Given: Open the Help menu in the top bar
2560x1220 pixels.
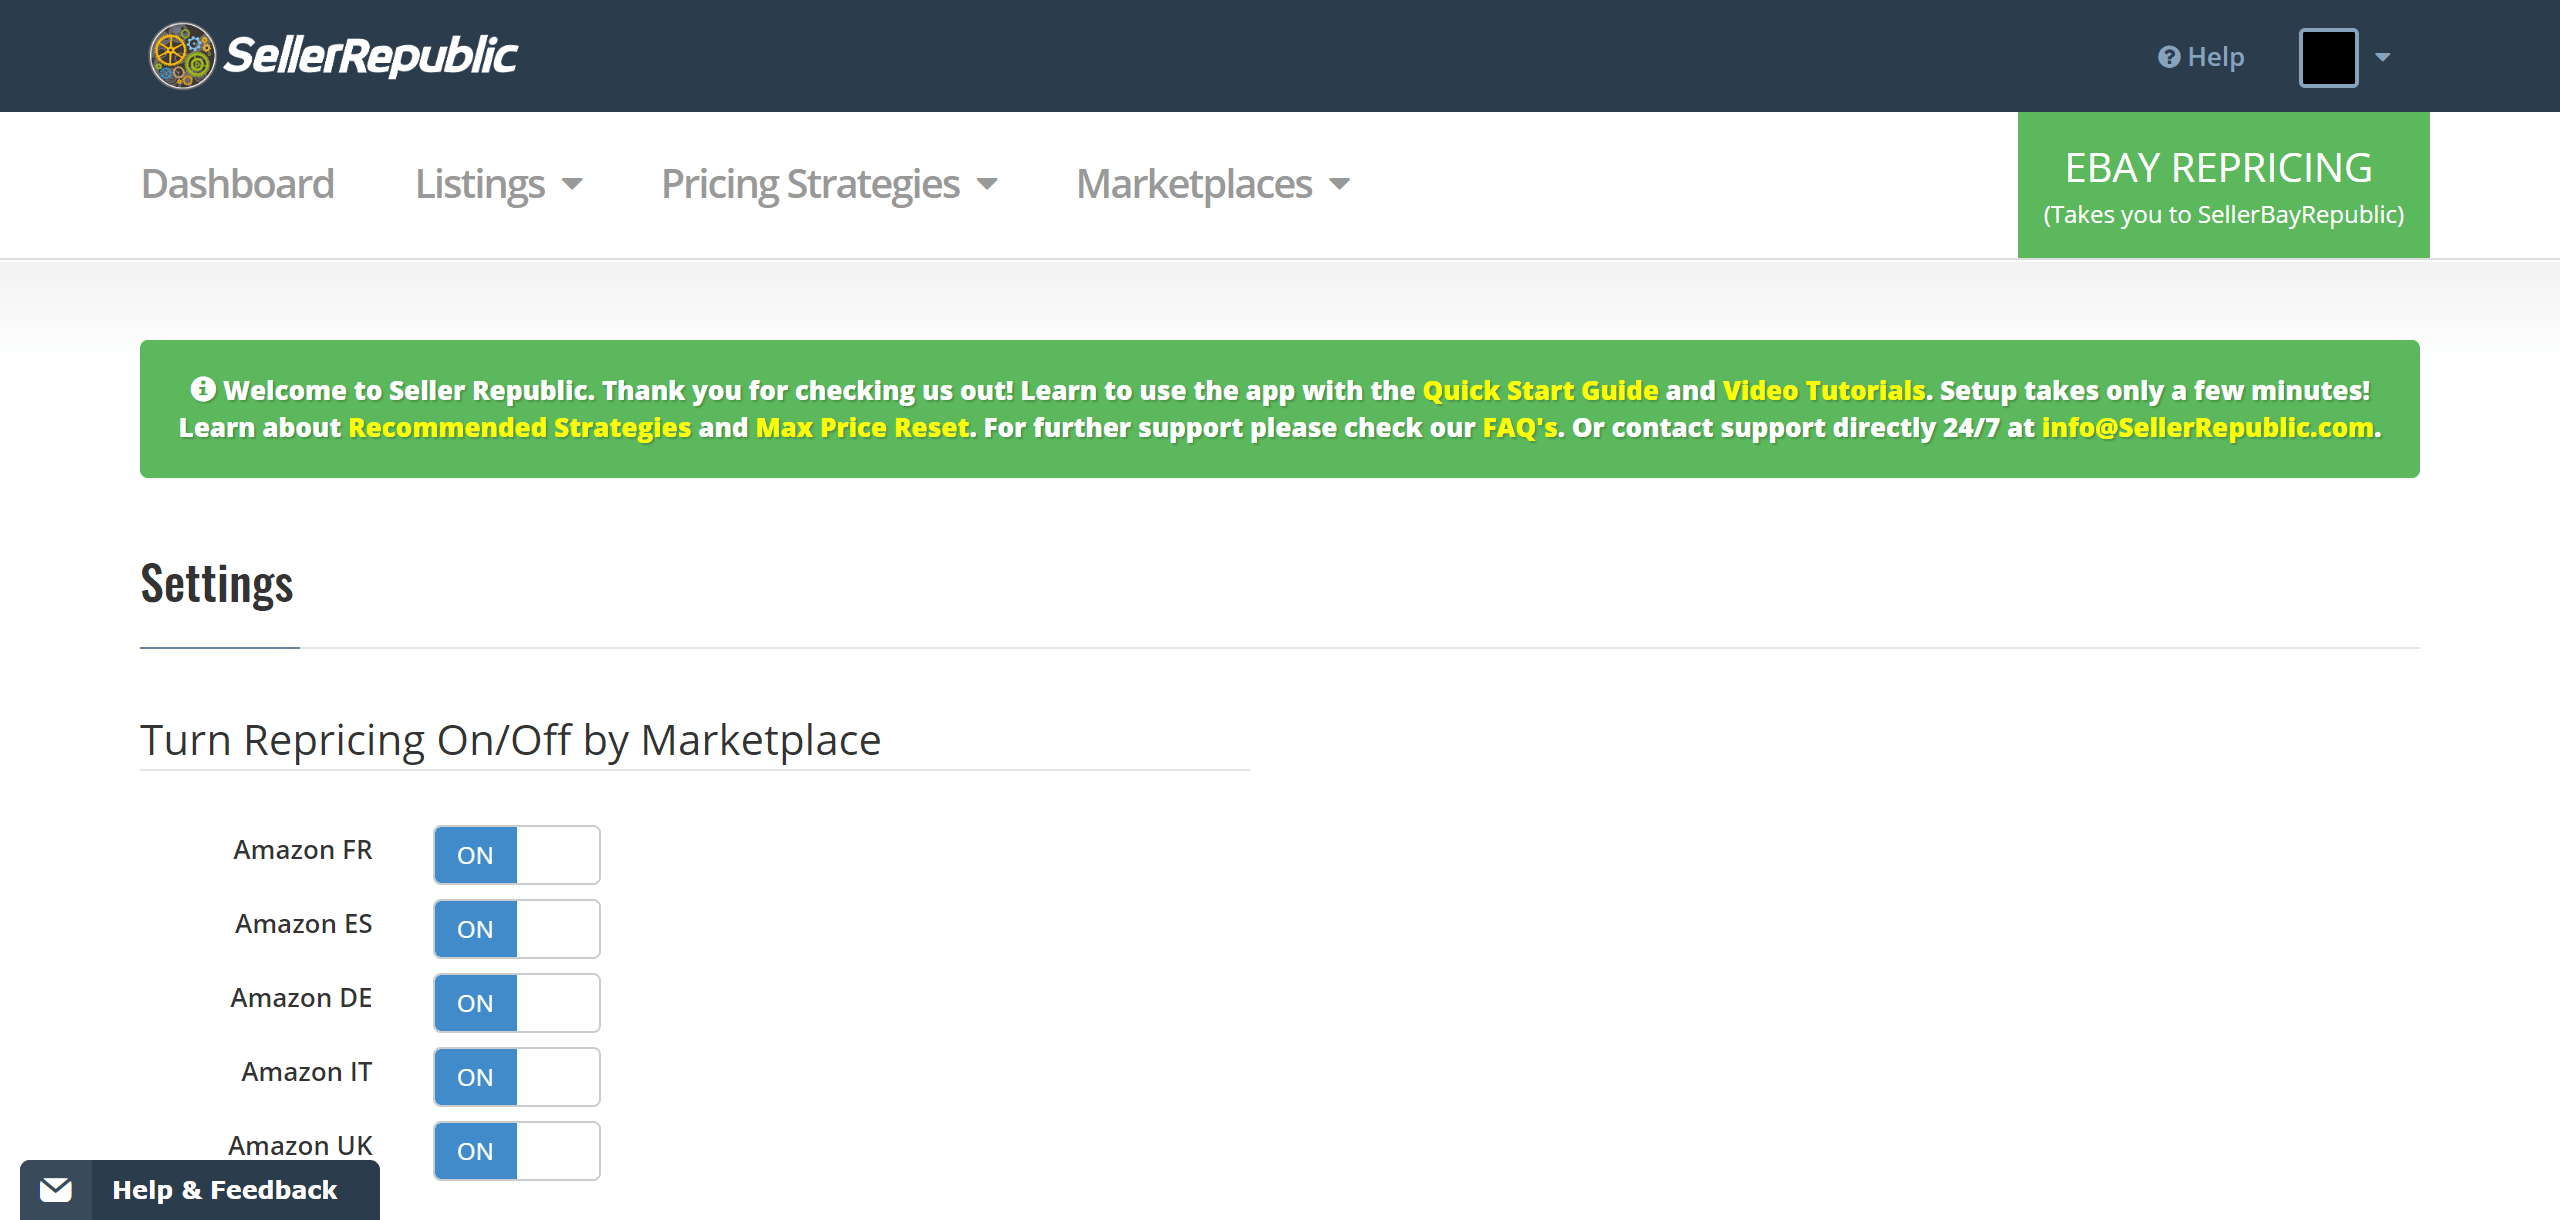Looking at the screenshot, I should tap(2200, 57).
